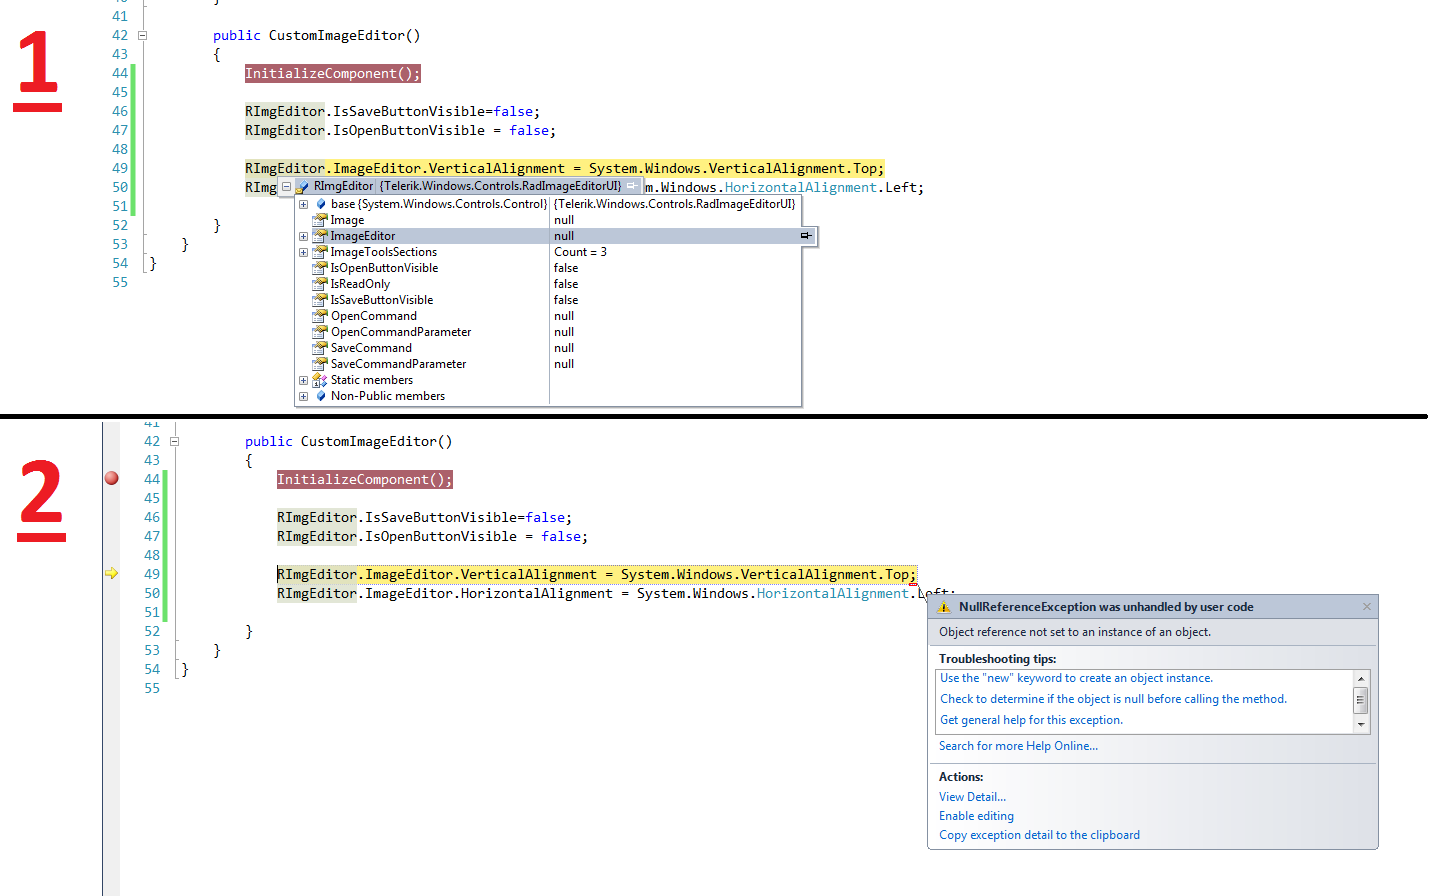Collapse constructor outlining box in bottom screenshot
Image resolution: width=1442 pixels, height=896 pixels.
[x=174, y=441]
